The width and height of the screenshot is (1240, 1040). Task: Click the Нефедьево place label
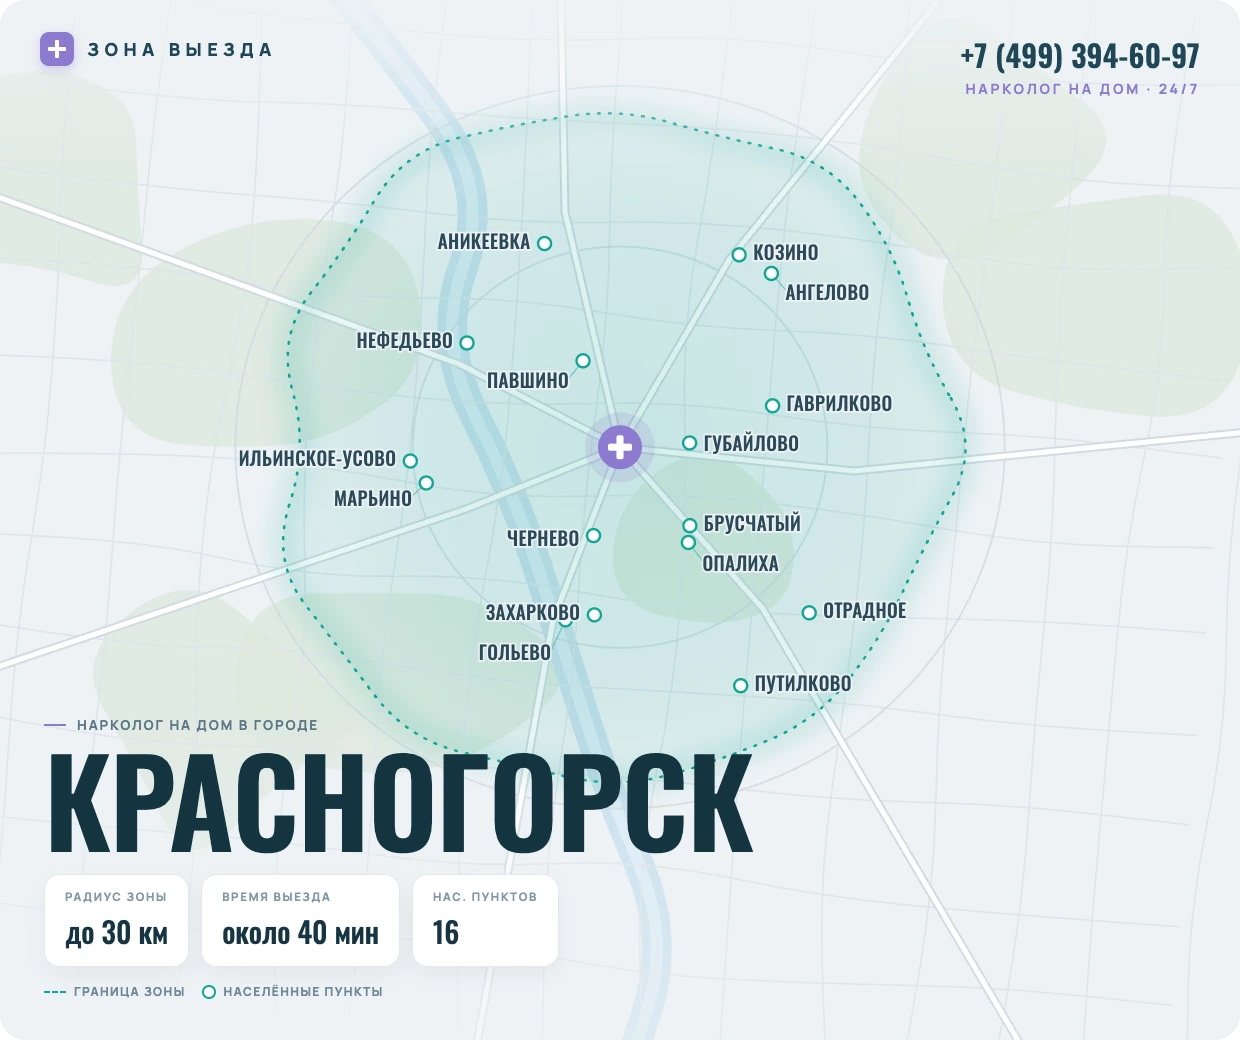[405, 341]
